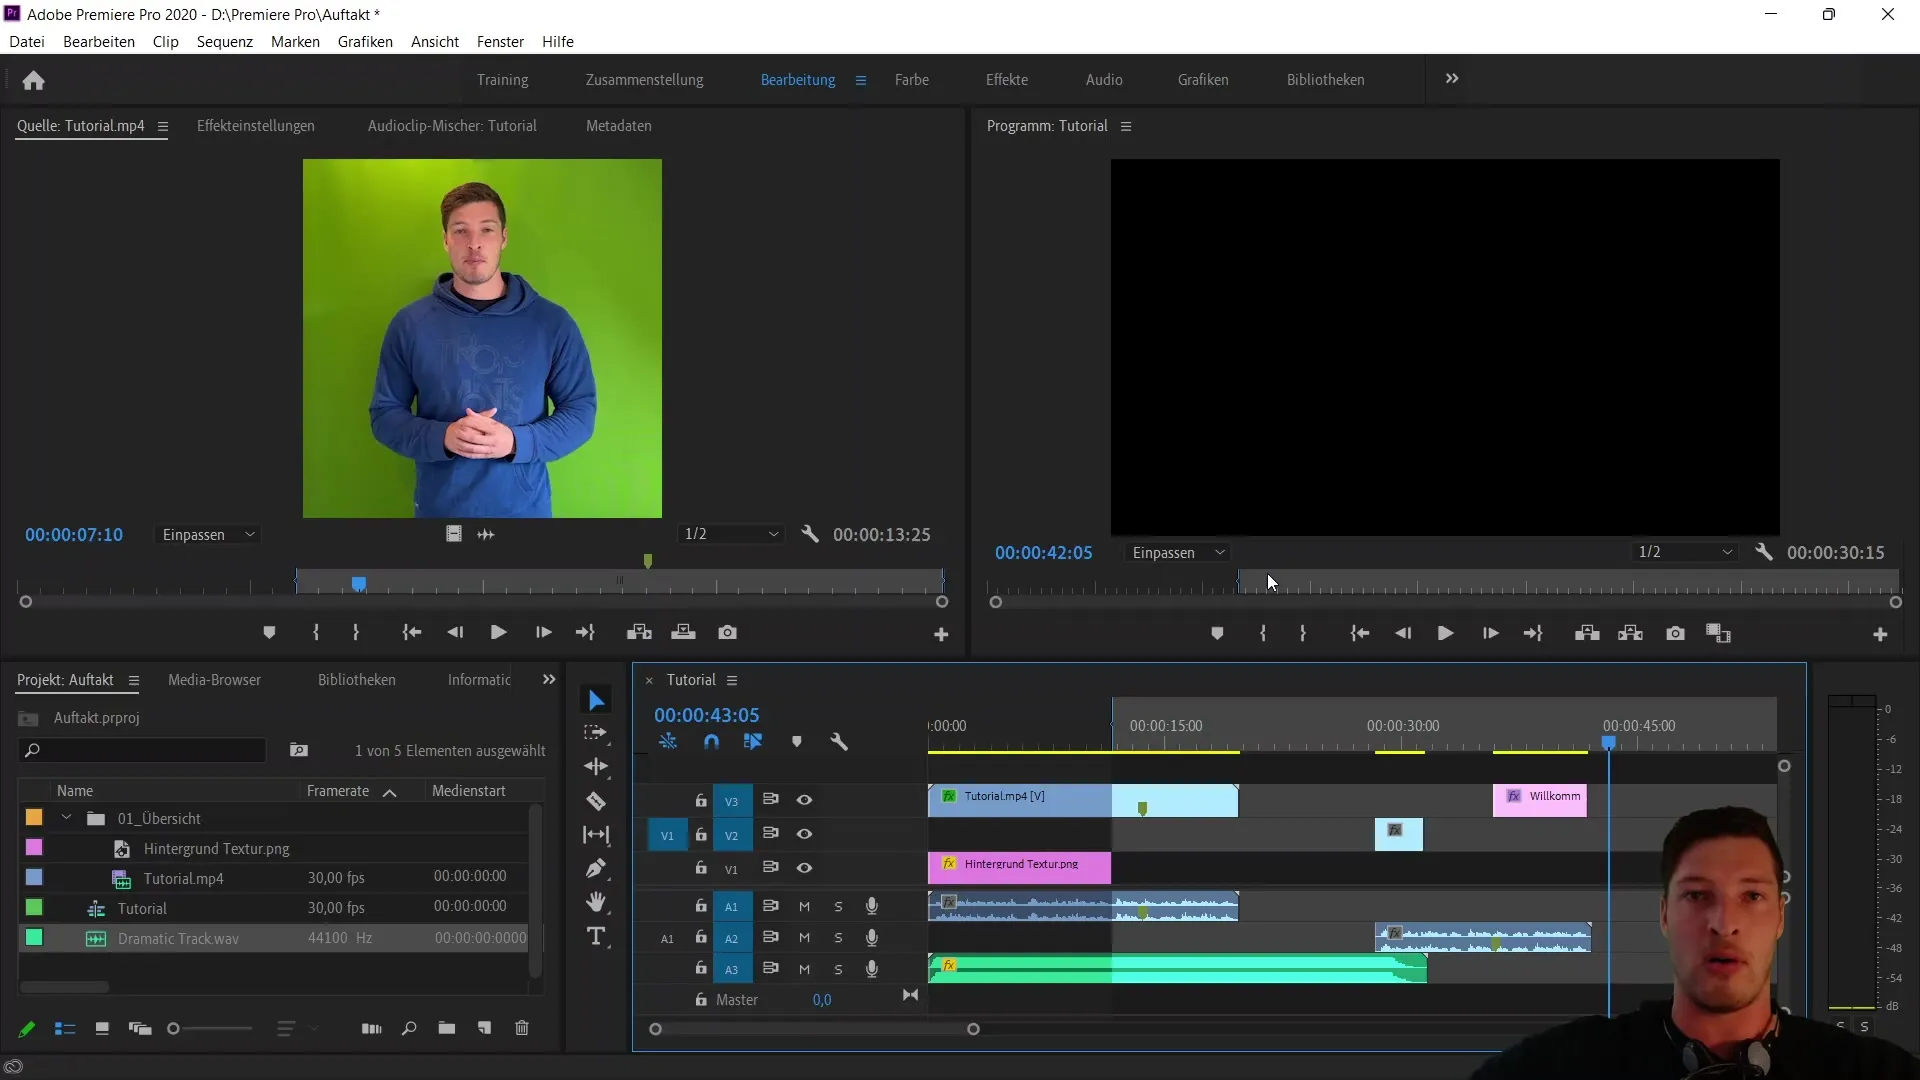The width and height of the screenshot is (1920, 1080).
Task: Play the Program monitor sequence
Action: pyautogui.click(x=1445, y=633)
